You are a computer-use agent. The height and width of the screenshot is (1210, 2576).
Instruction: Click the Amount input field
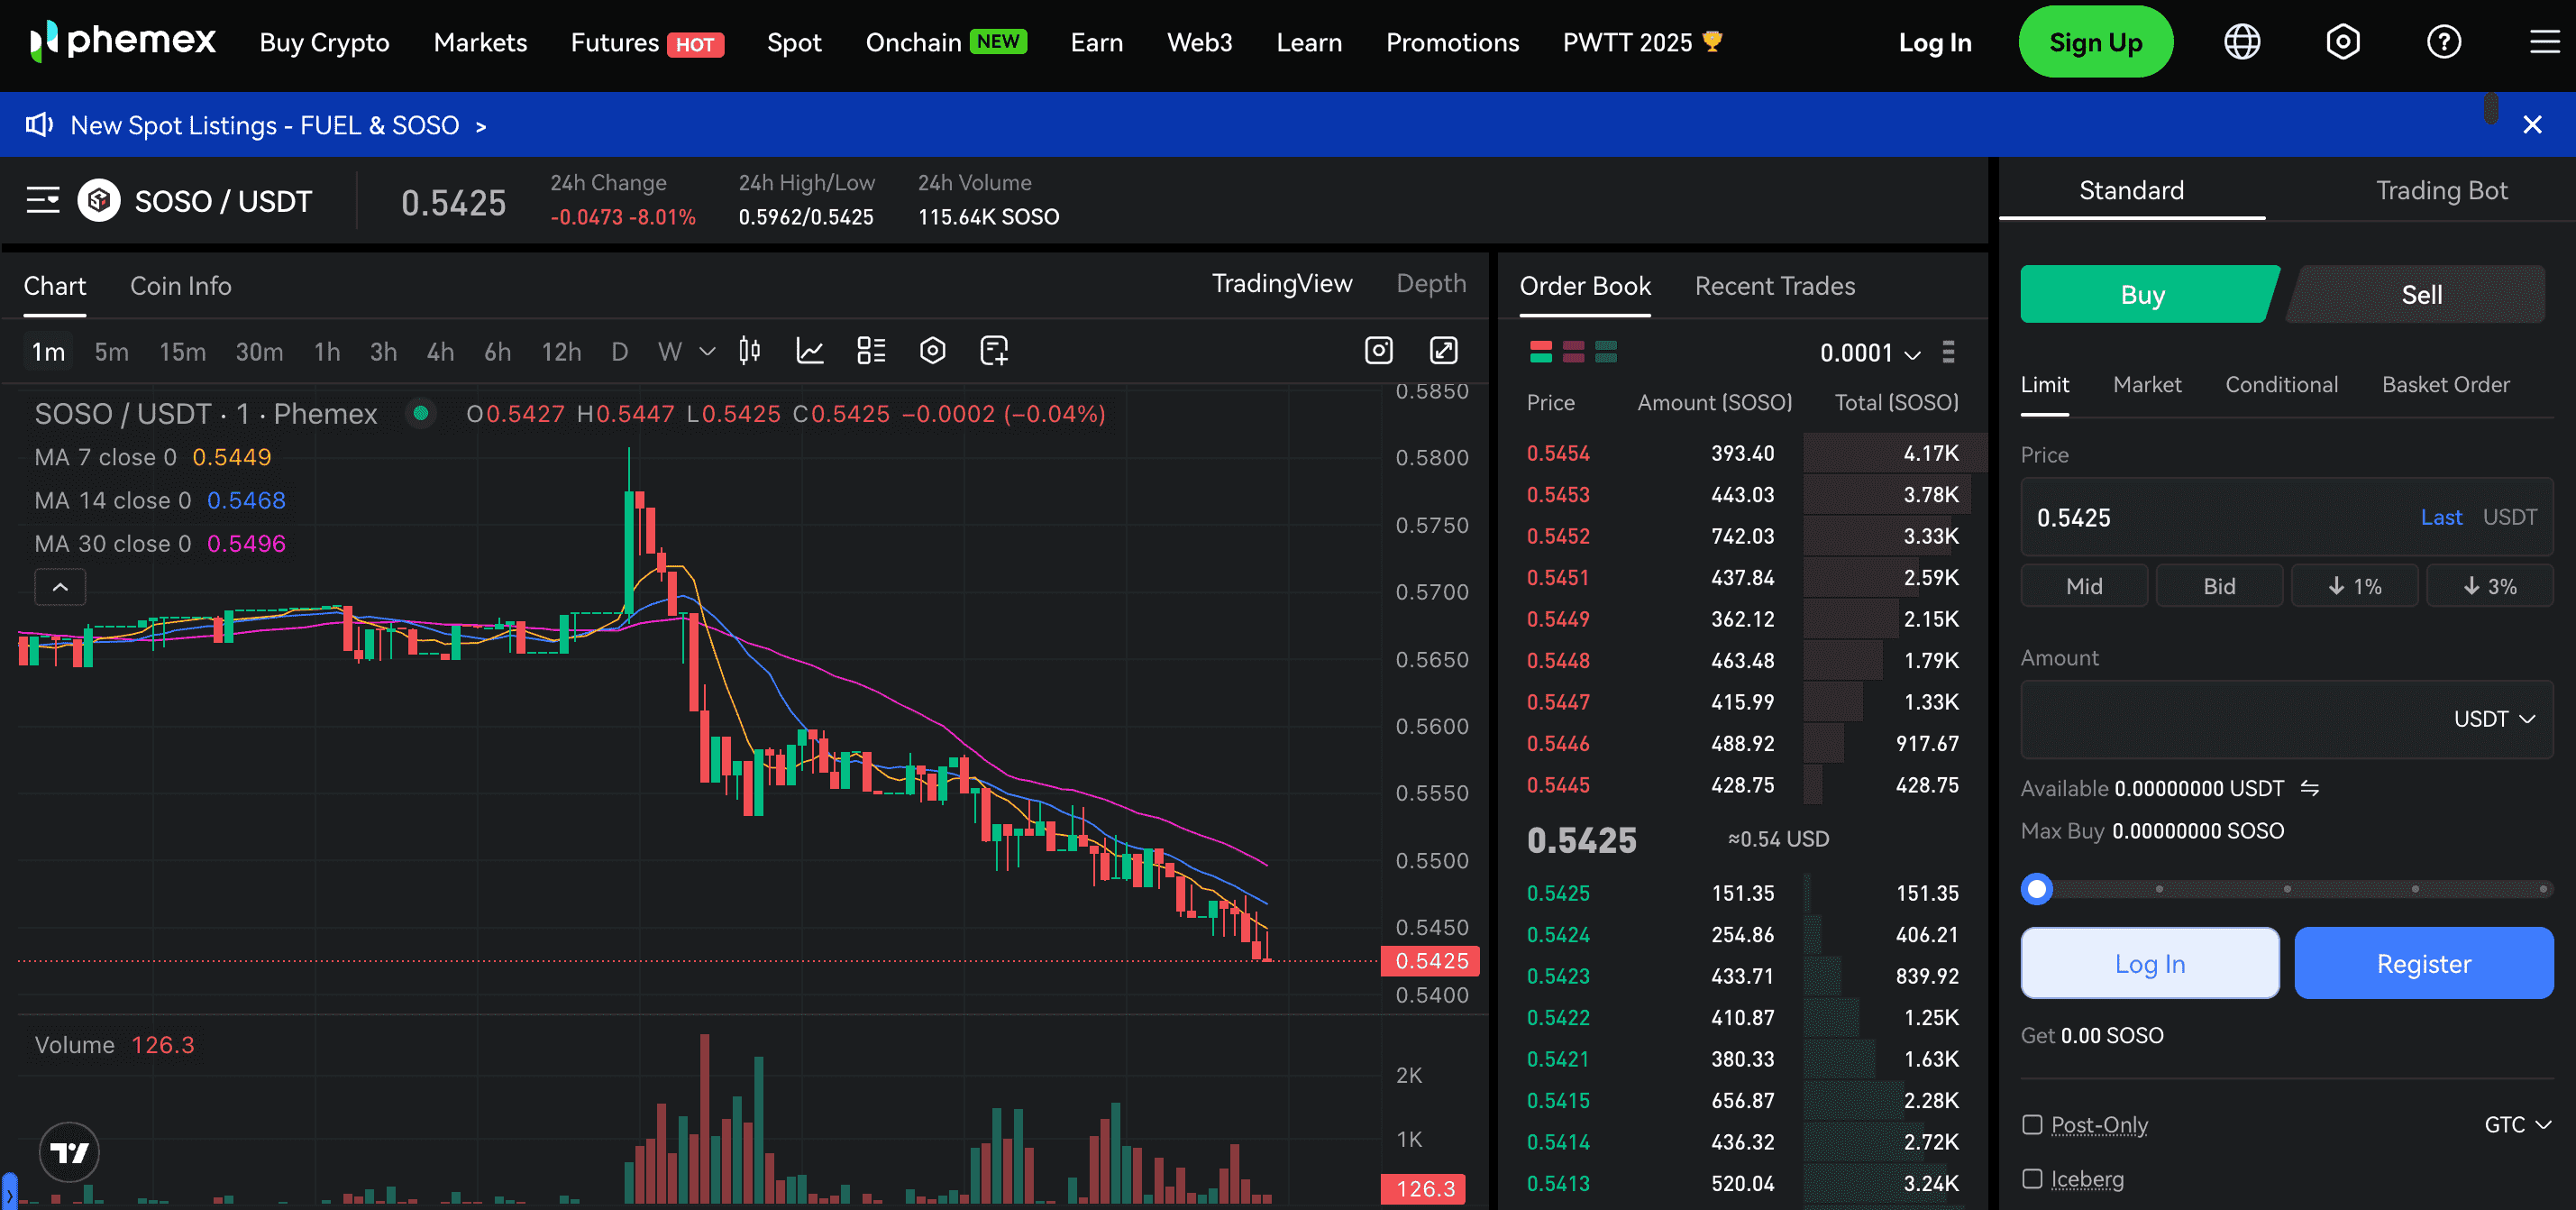(x=2286, y=719)
